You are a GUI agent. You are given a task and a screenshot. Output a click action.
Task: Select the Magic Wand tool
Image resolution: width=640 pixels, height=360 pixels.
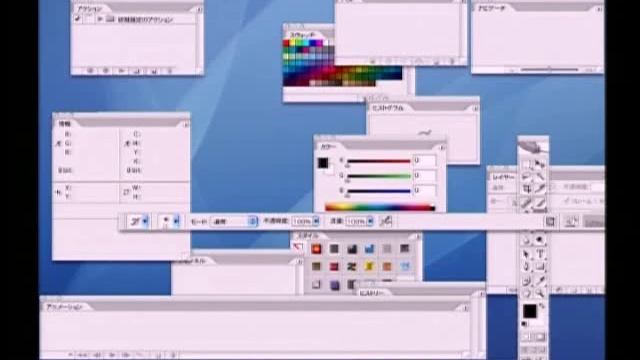(540, 176)
